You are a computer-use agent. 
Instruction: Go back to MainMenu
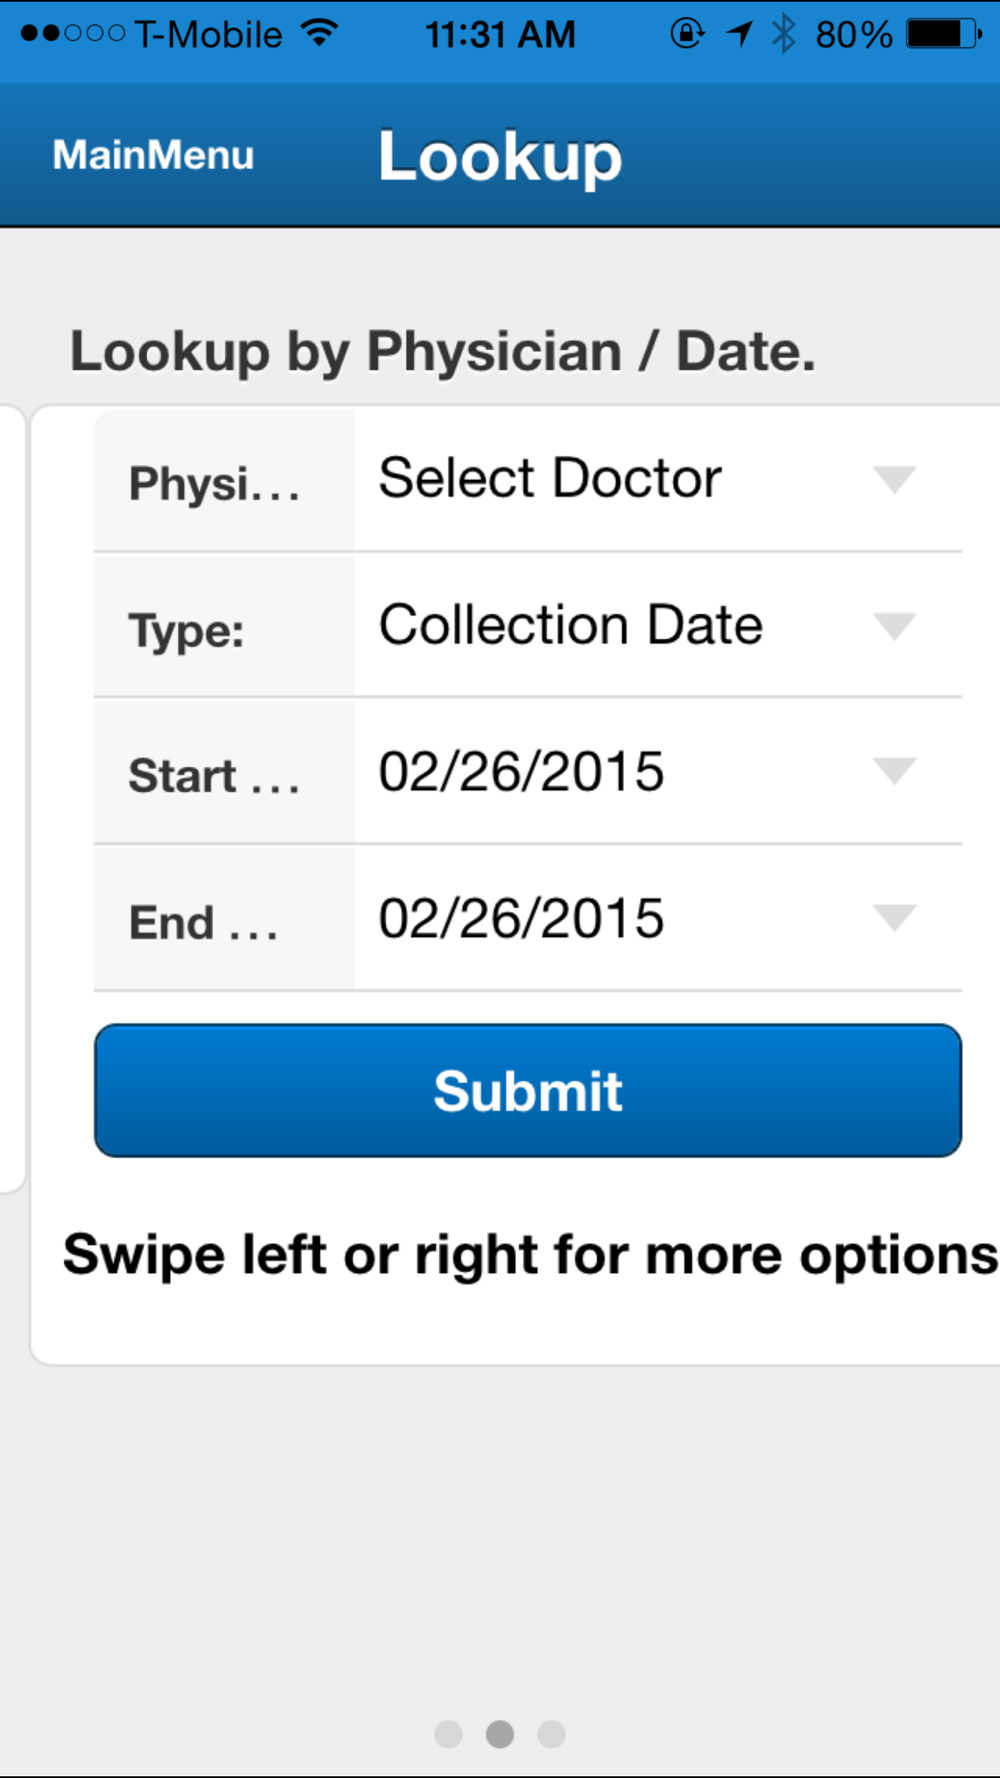[153, 155]
